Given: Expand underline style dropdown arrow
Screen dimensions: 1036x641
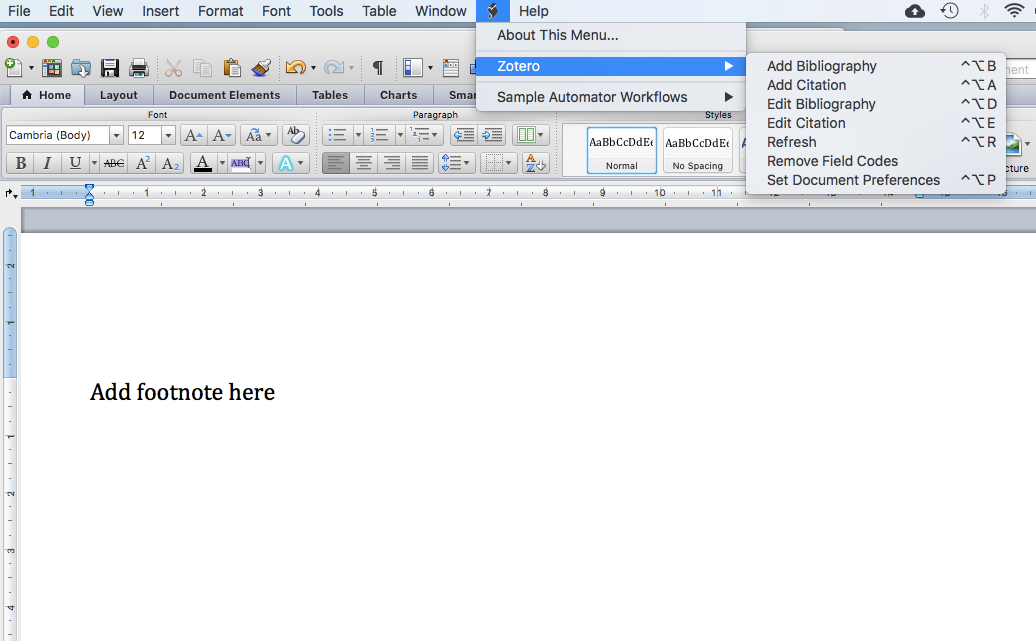Looking at the screenshot, I should point(94,163).
